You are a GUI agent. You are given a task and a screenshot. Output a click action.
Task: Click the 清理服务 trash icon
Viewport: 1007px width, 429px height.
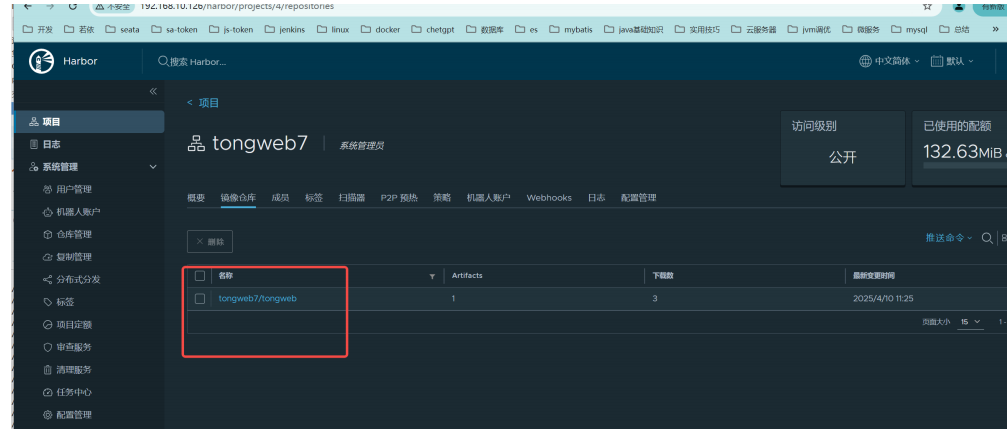pos(47,370)
